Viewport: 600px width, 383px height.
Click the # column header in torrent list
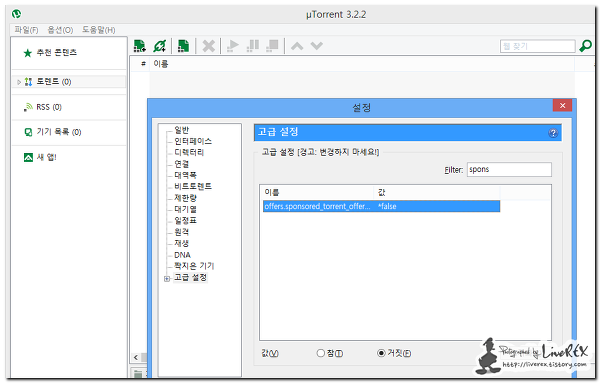tap(143, 64)
